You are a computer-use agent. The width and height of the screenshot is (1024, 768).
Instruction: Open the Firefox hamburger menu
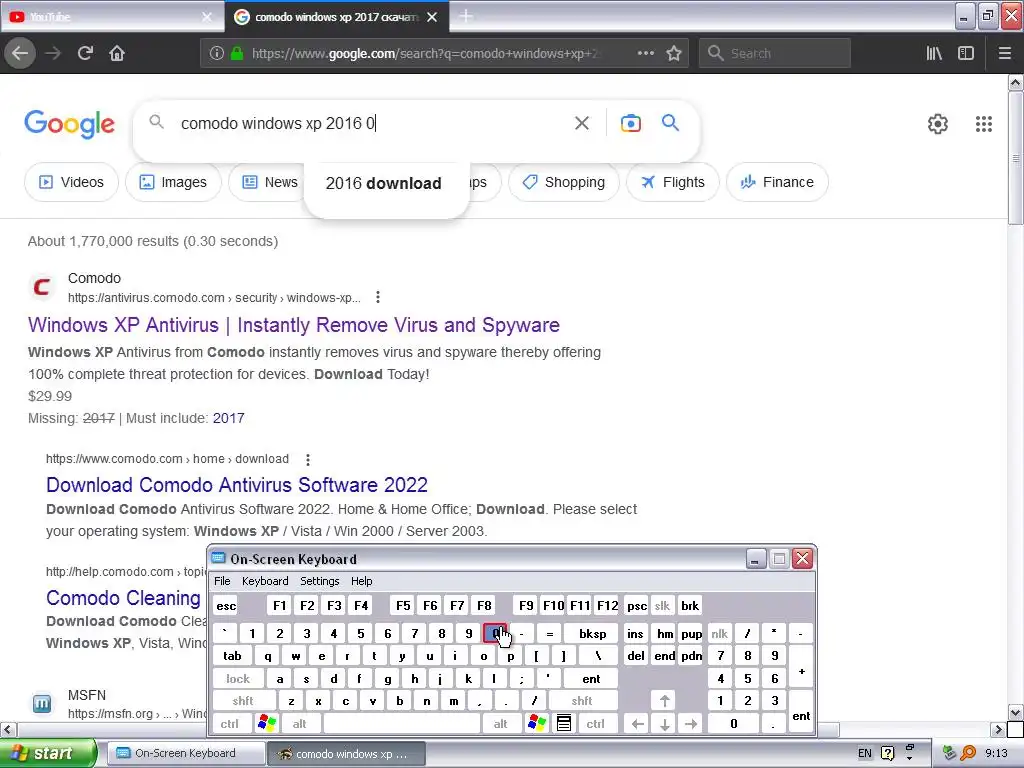click(x=1005, y=53)
